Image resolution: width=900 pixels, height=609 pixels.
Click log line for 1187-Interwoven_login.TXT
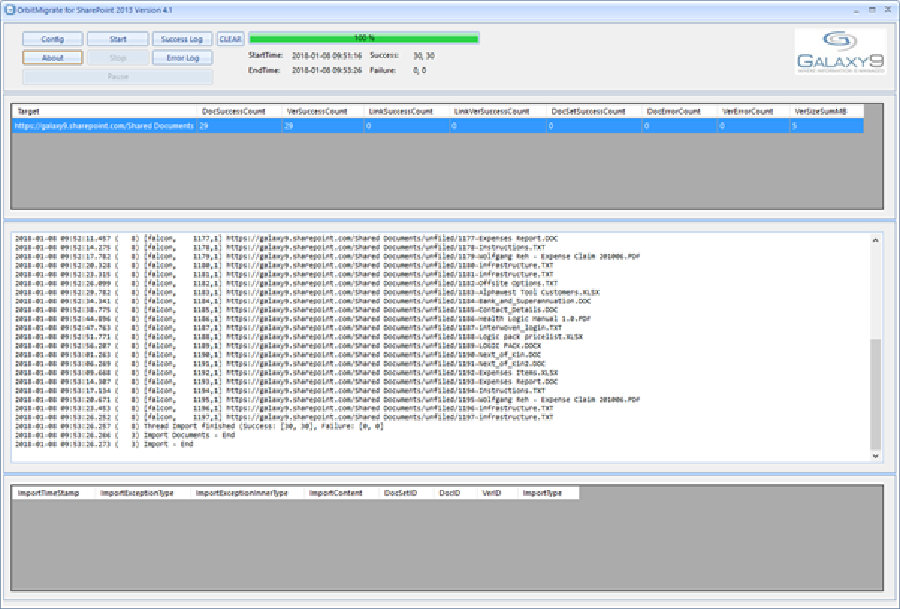tap(289, 328)
